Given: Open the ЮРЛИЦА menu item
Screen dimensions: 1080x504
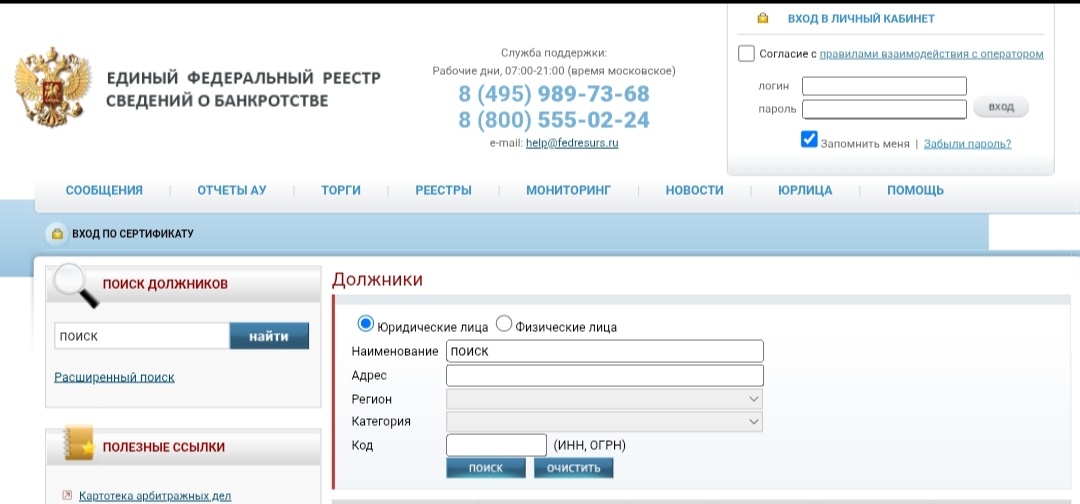Looking at the screenshot, I should [805, 191].
